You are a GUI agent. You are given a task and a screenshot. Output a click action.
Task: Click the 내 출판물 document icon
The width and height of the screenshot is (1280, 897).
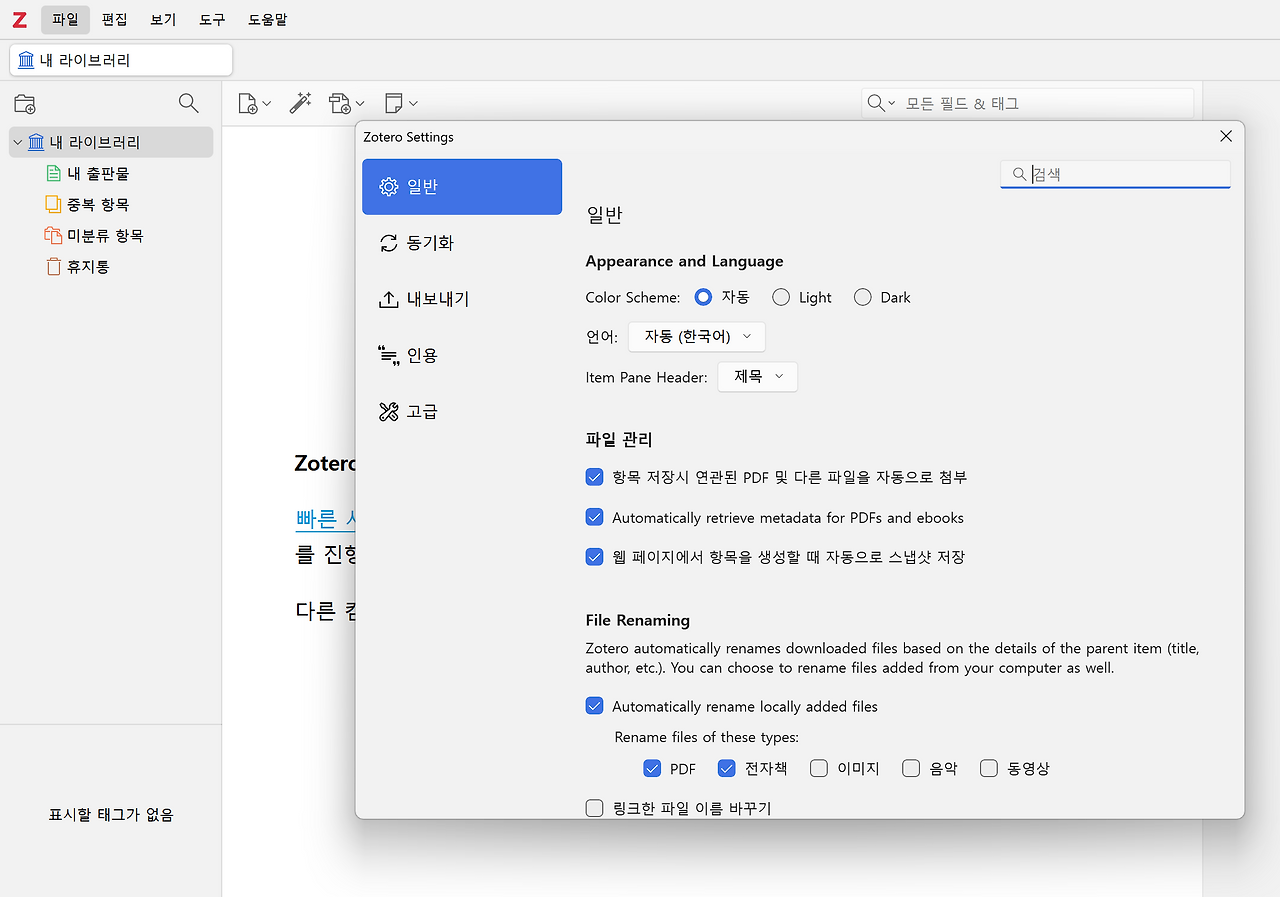point(54,174)
